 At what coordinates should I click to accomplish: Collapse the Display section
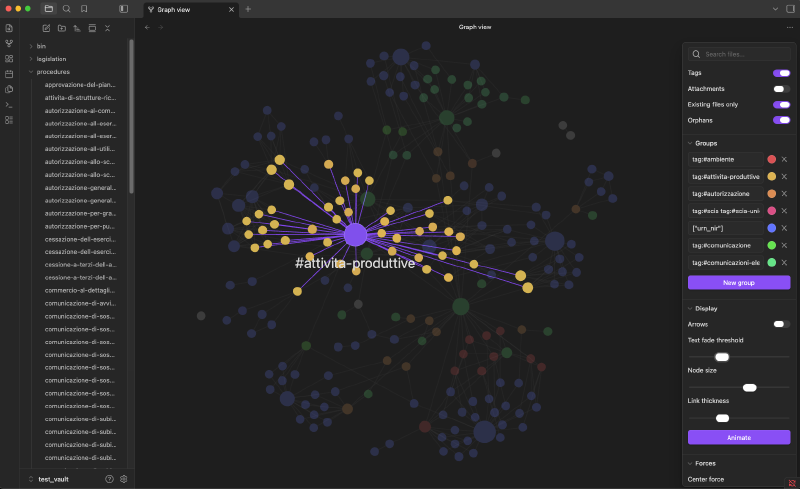tap(706, 308)
